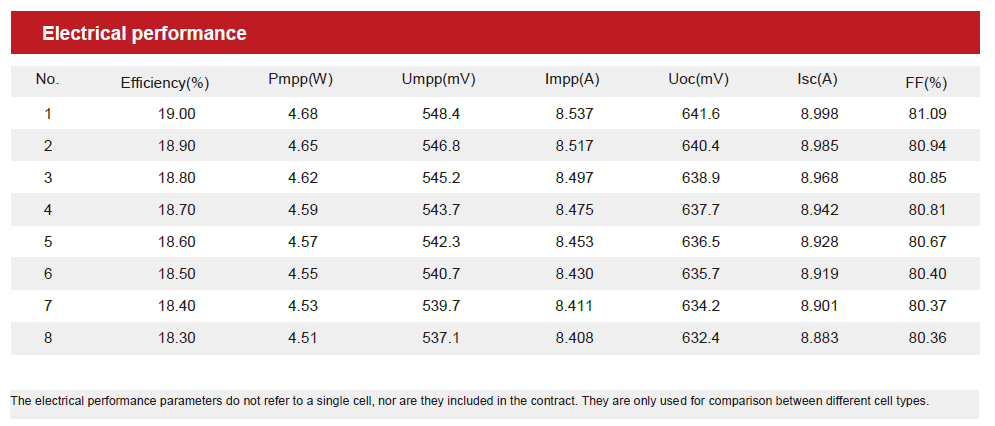The width and height of the screenshot is (995, 426).
Task: Click the 4.65 Pmpp value
Action: [303, 146]
